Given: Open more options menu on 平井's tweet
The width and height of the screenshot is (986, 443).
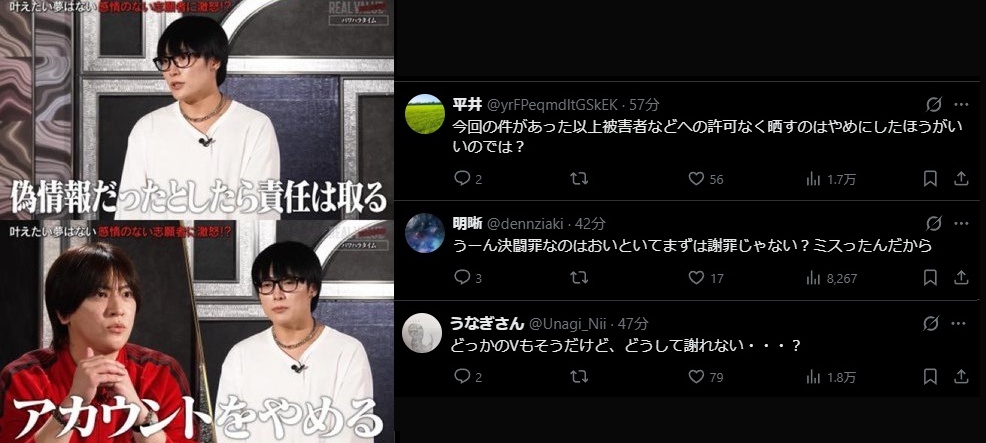Looking at the screenshot, I should point(961,104).
